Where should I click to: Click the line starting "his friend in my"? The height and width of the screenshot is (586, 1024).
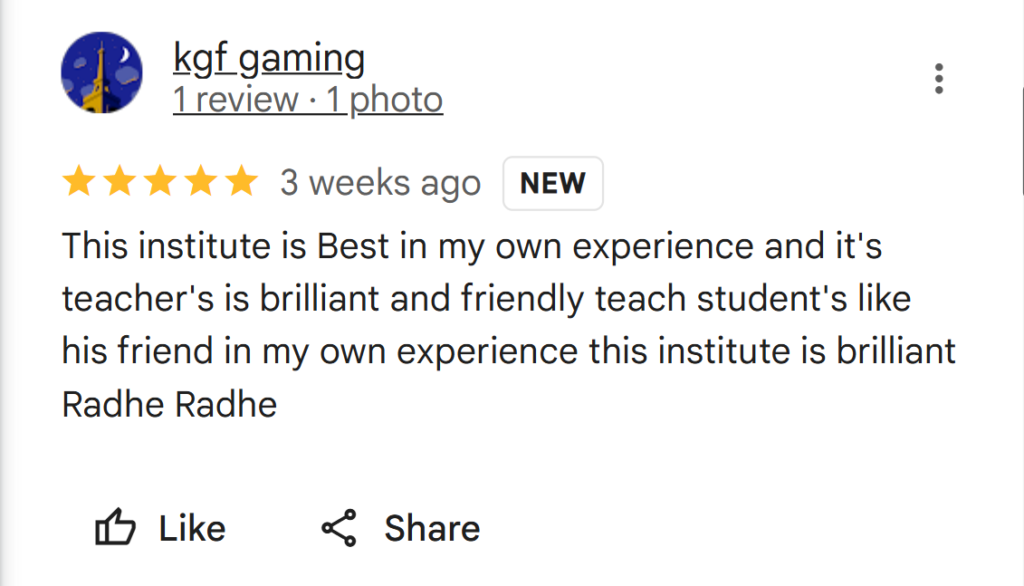[x=508, y=351]
